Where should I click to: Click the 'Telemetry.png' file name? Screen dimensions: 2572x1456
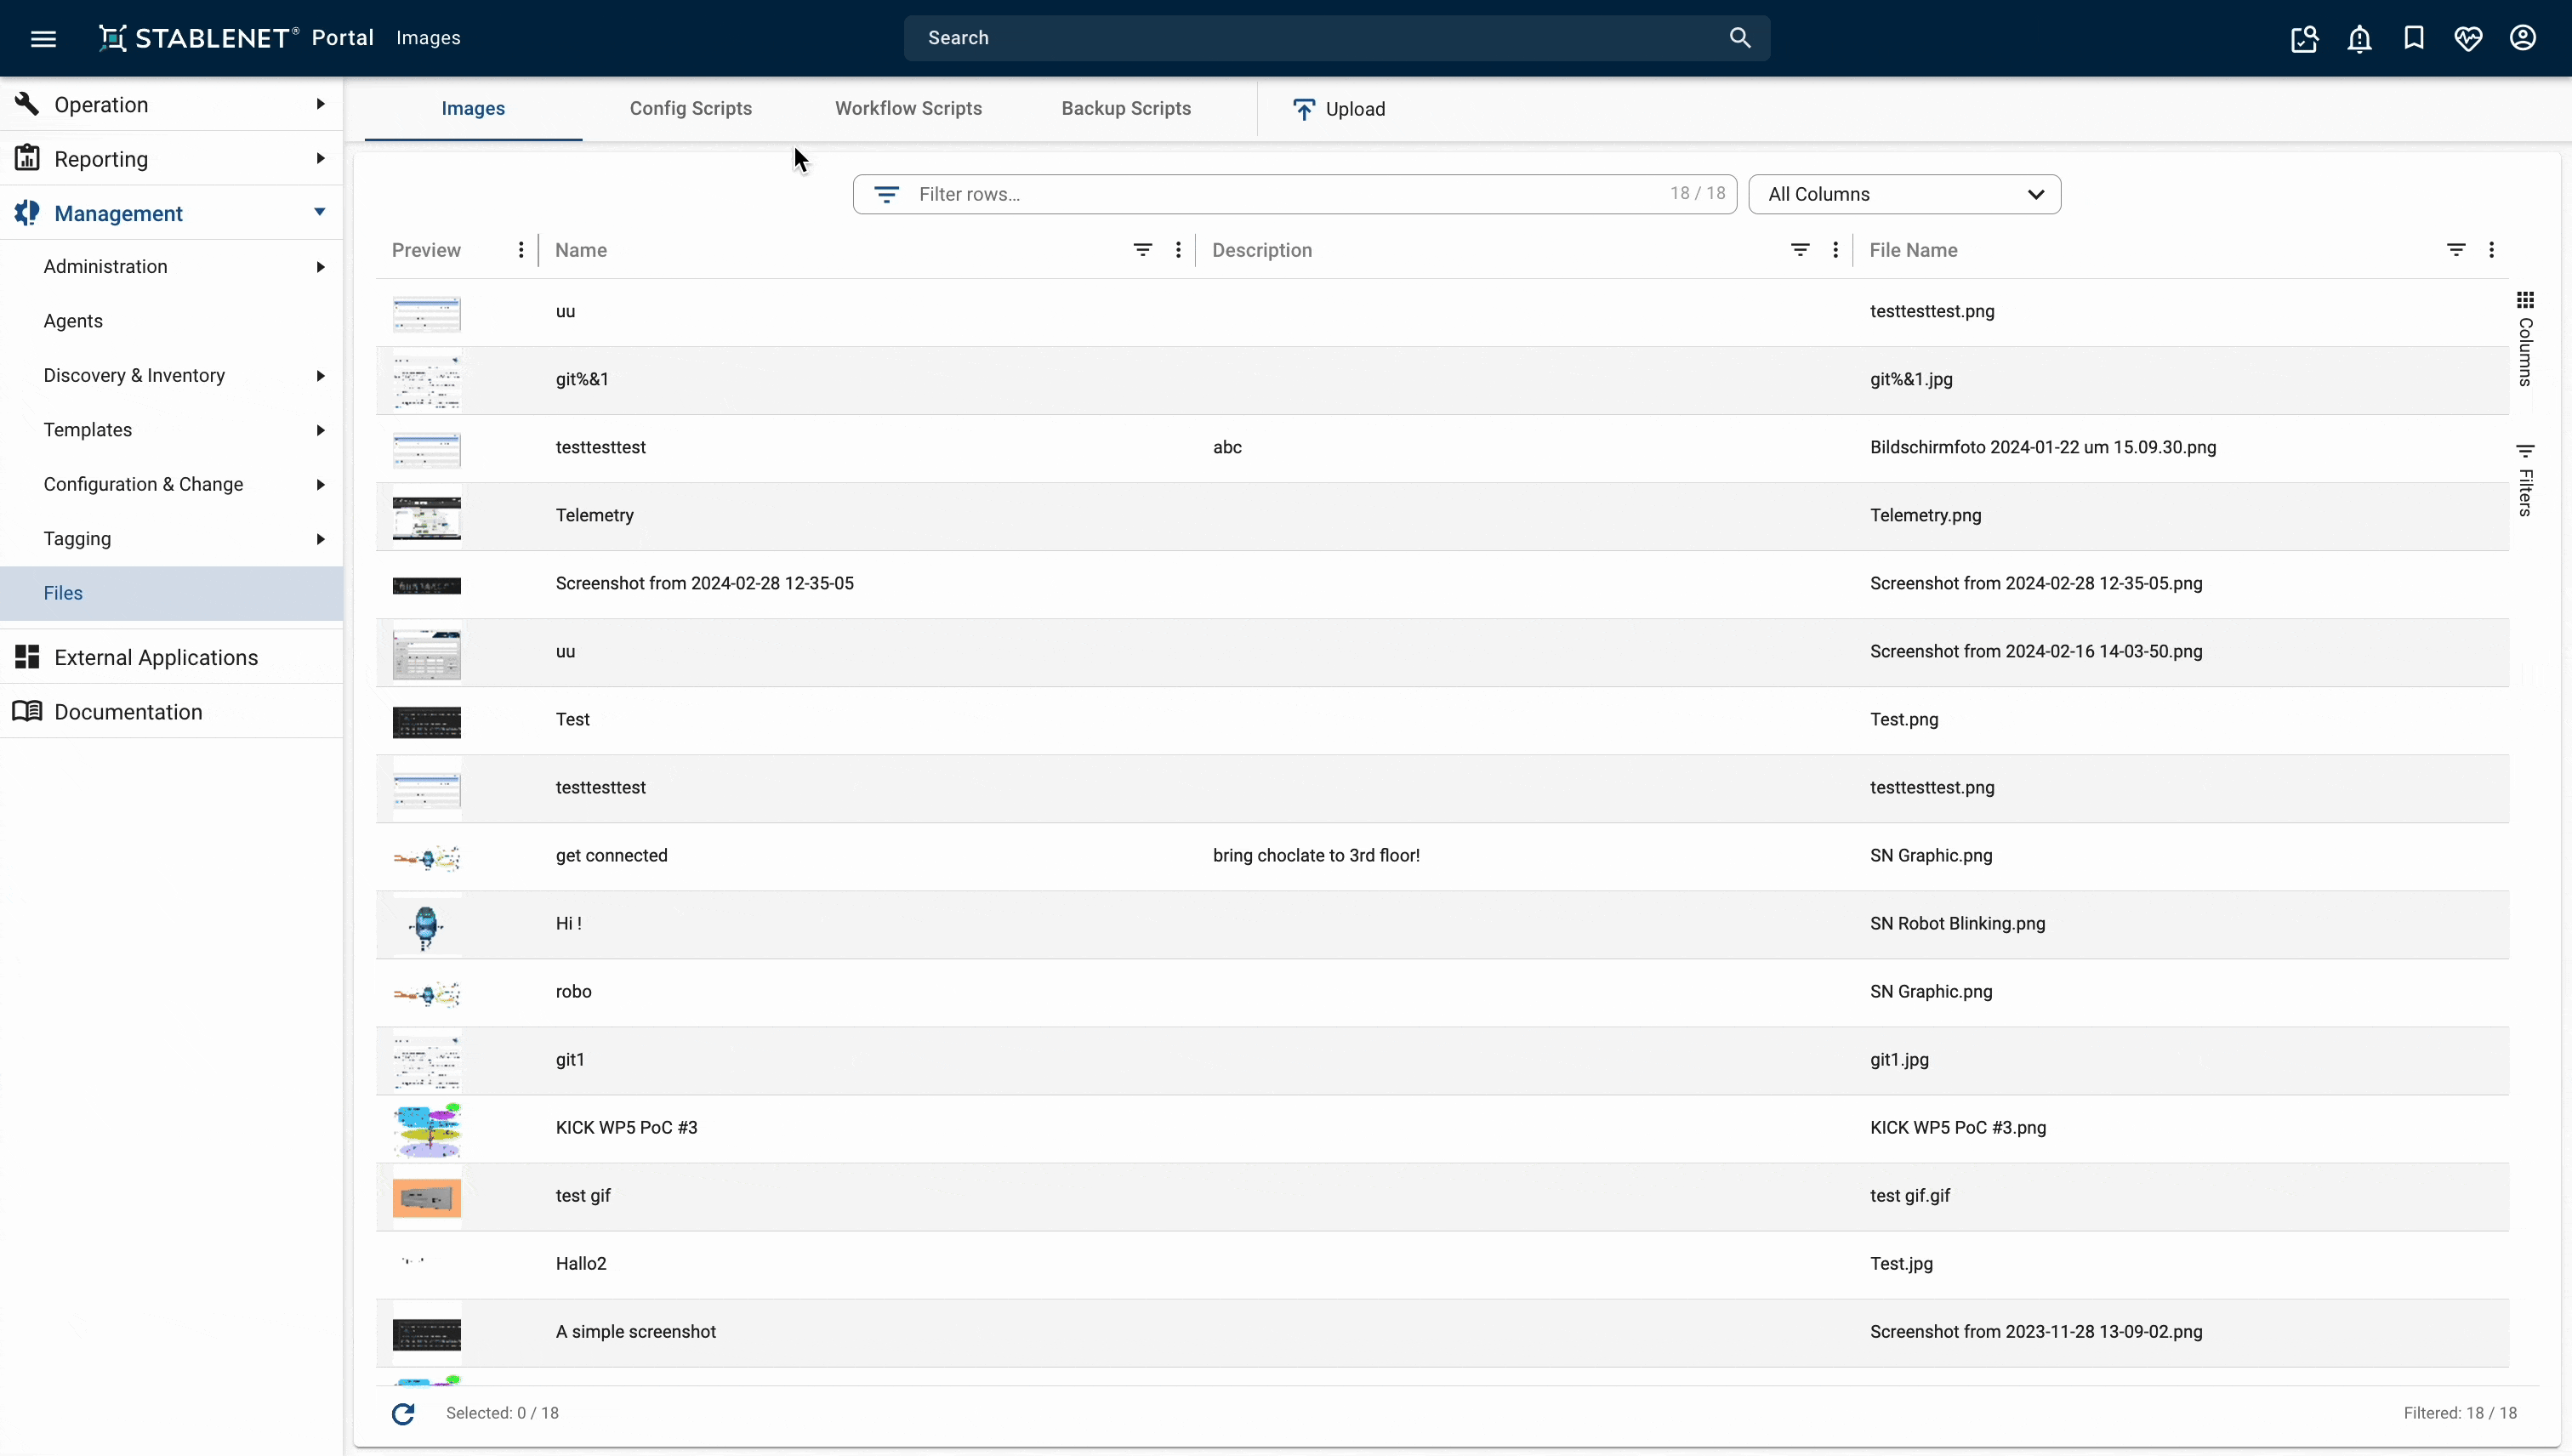point(1925,515)
